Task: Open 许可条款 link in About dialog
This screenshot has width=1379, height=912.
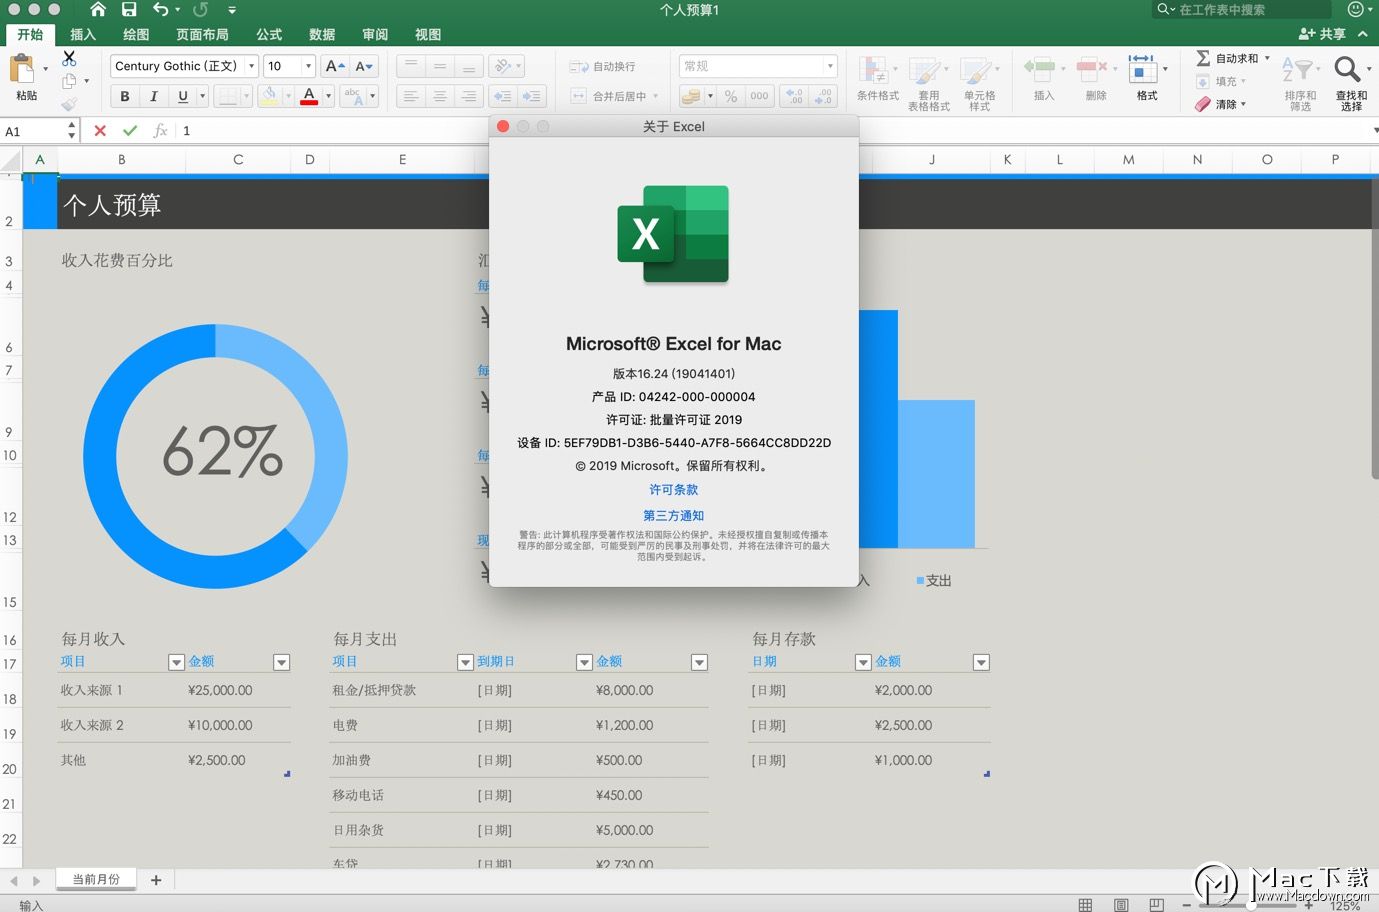Action: click(x=674, y=490)
